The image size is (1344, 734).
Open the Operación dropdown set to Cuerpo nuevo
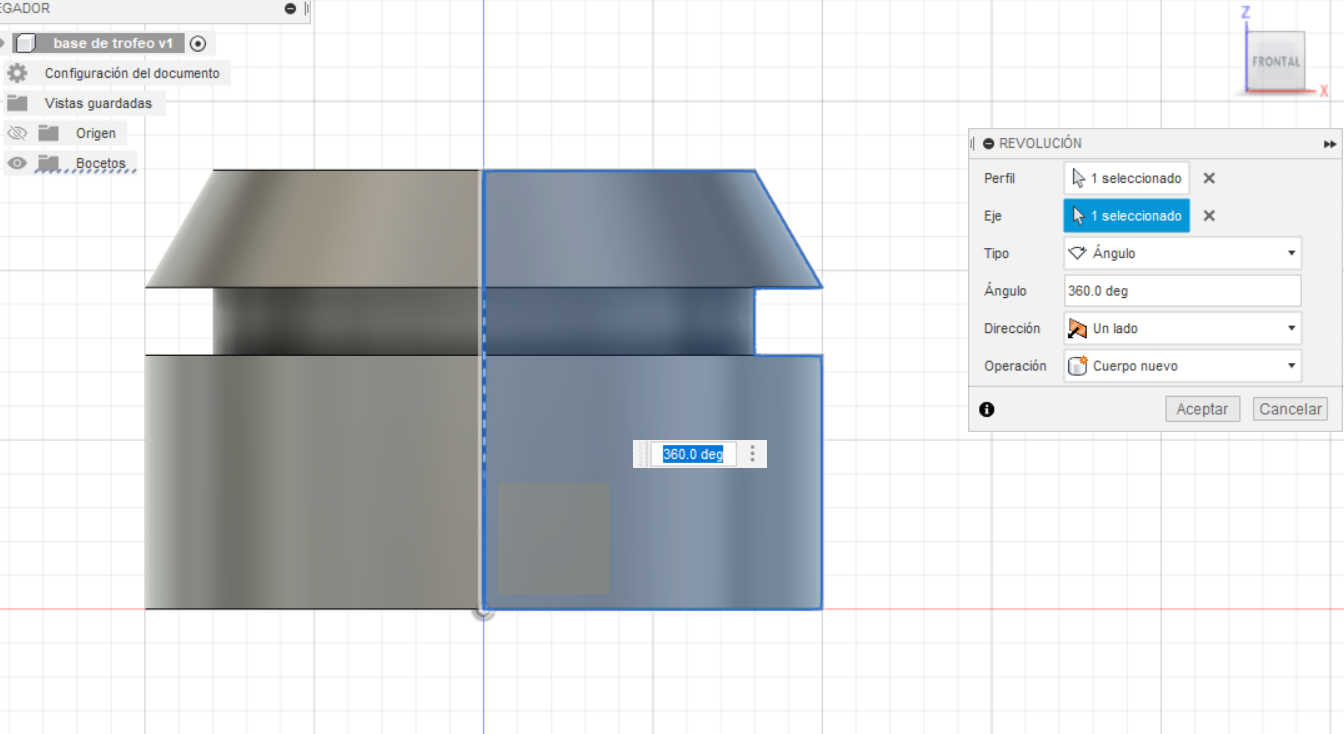tap(1182, 366)
